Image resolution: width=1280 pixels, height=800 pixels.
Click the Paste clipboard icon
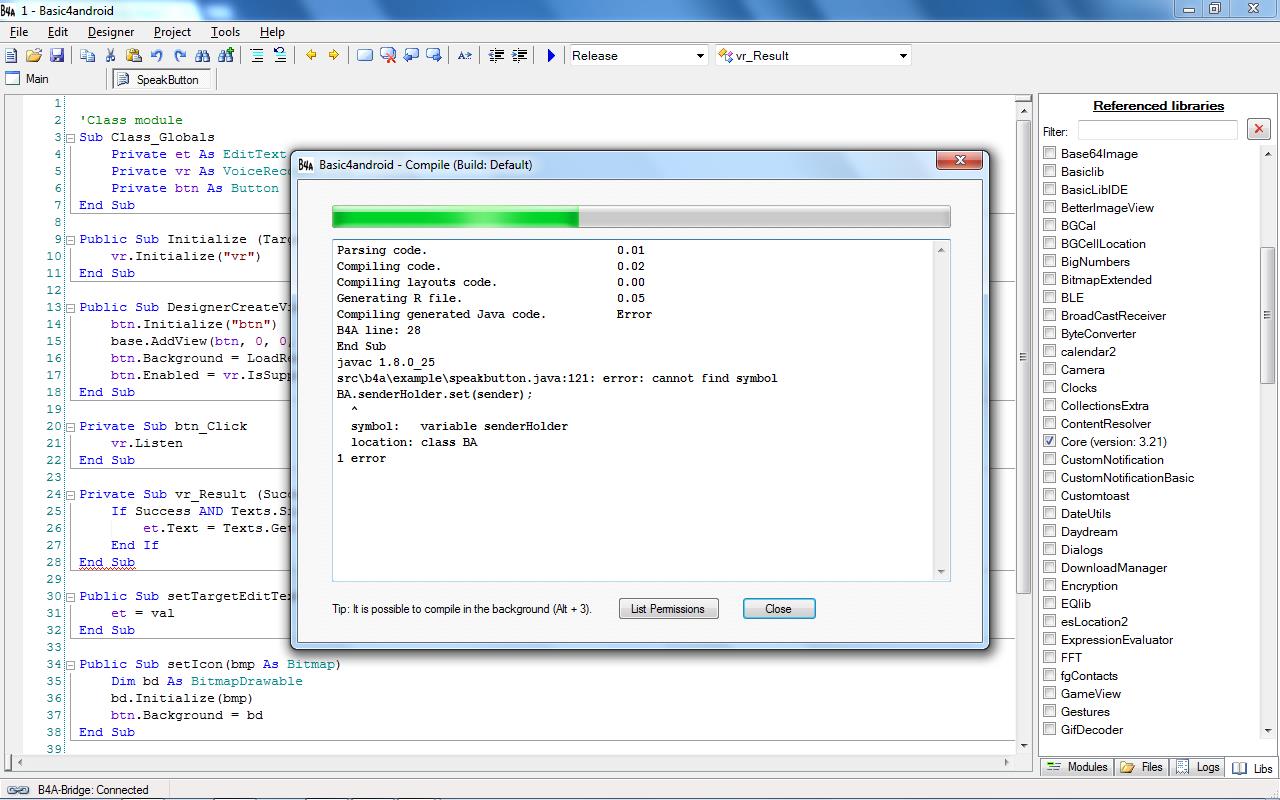click(134, 56)
